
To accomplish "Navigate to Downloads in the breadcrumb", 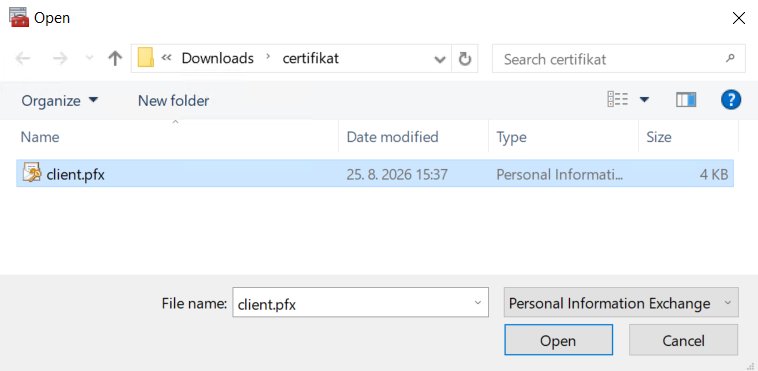I will tap(218, 59).
